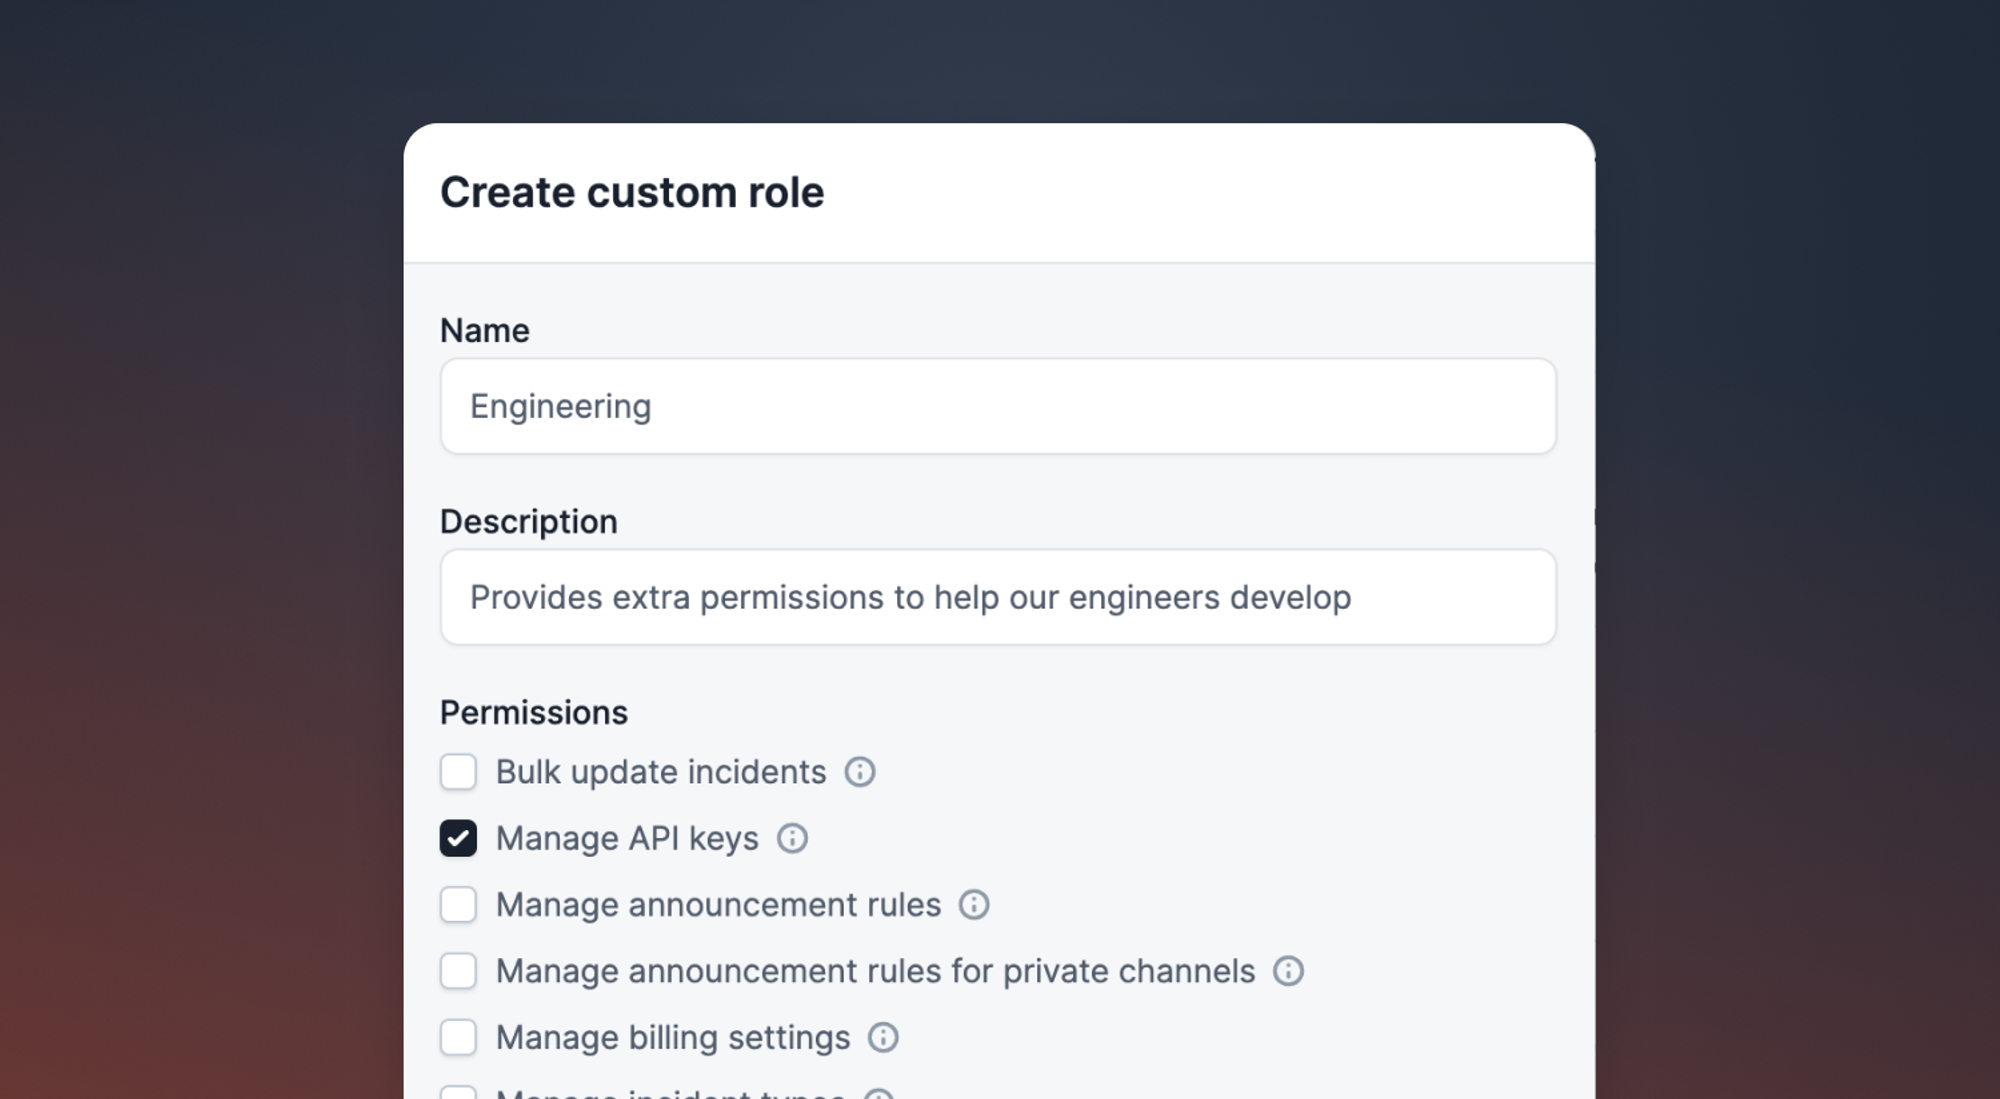Click the 'Manage billing settings' label text

pos(673,1038)
